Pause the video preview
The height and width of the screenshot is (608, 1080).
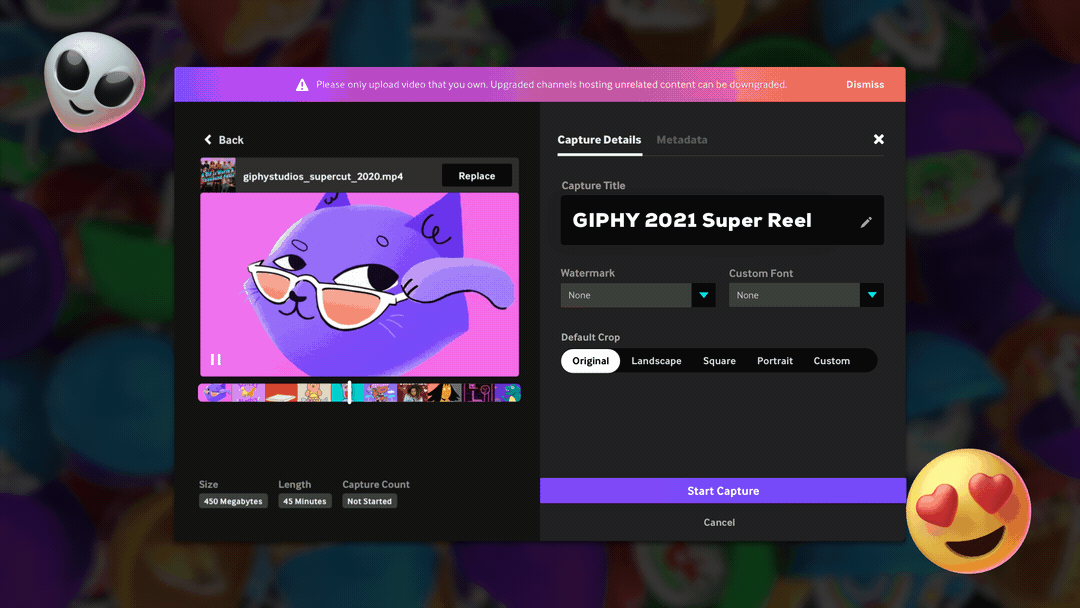pyautogui.click(x=216, y=359)
